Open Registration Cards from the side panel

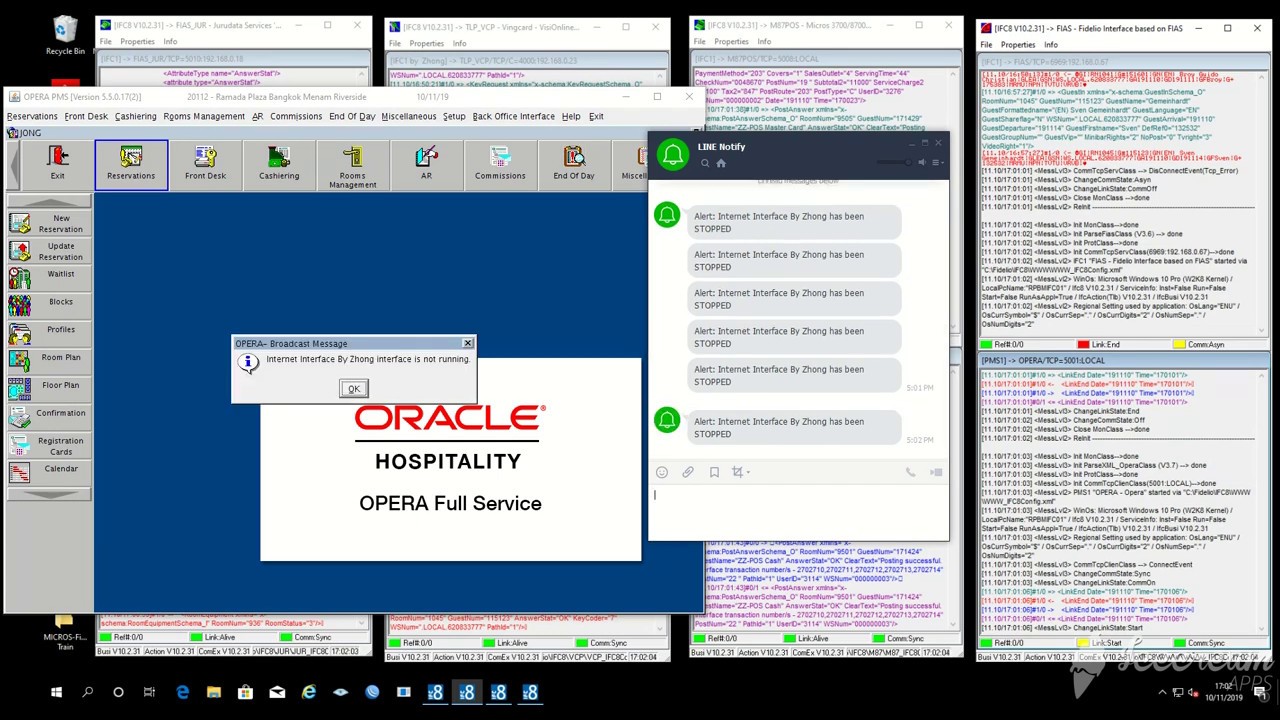50,445
